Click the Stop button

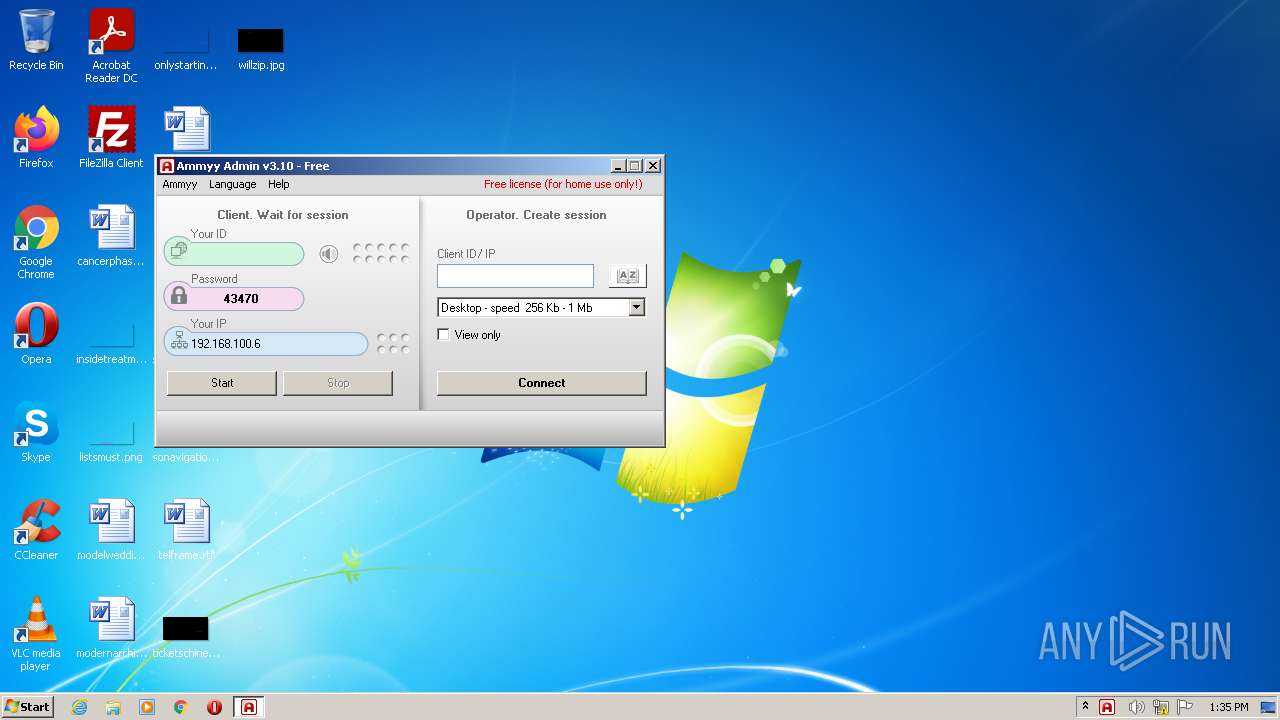click(x=338, y=383)
